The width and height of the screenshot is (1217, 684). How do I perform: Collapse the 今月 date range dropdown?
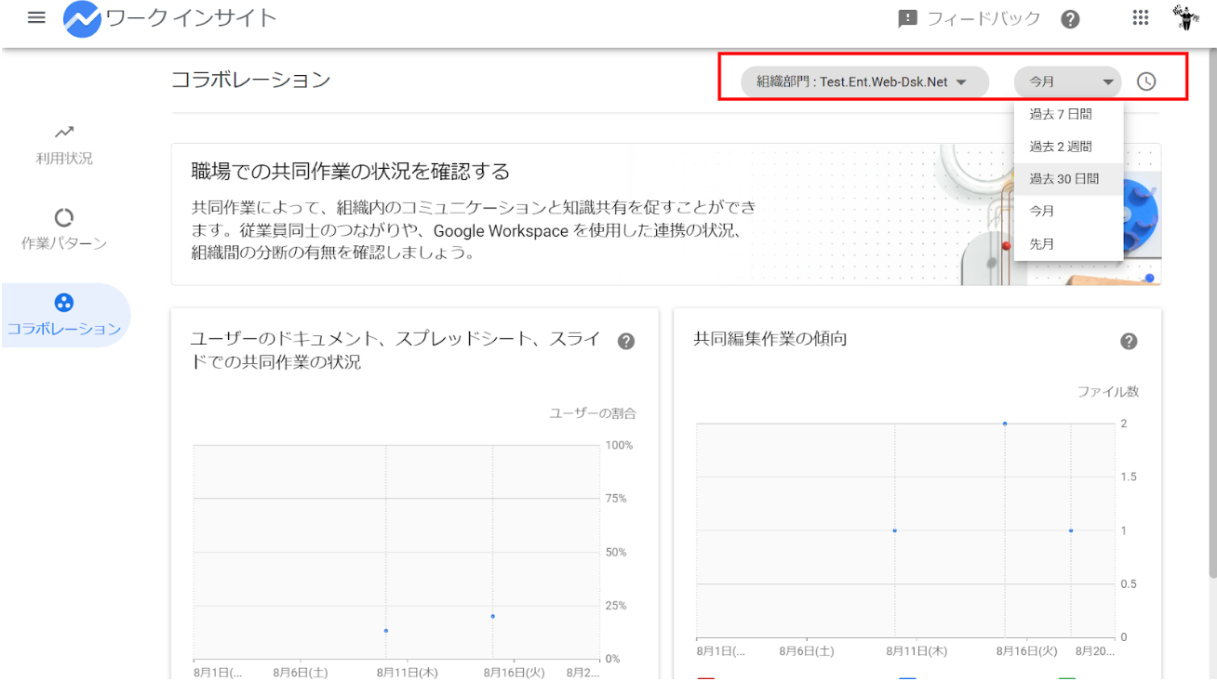point(1067,81)
